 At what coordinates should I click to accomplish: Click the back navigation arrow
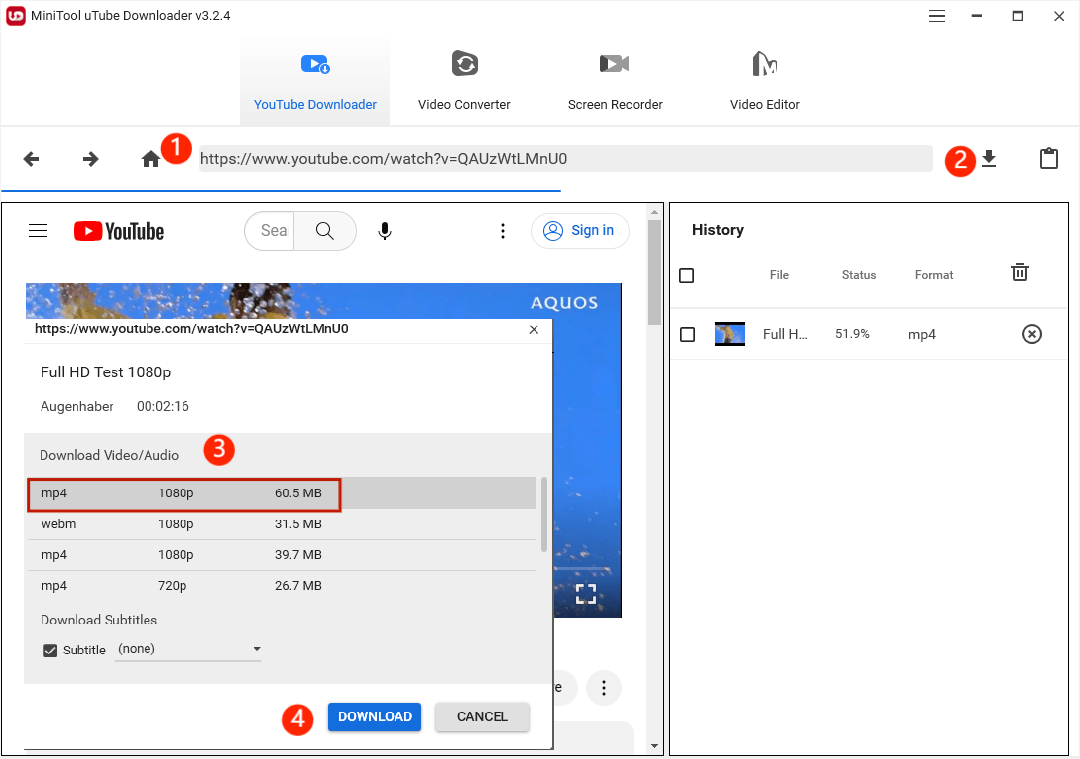tap(31, 159)
